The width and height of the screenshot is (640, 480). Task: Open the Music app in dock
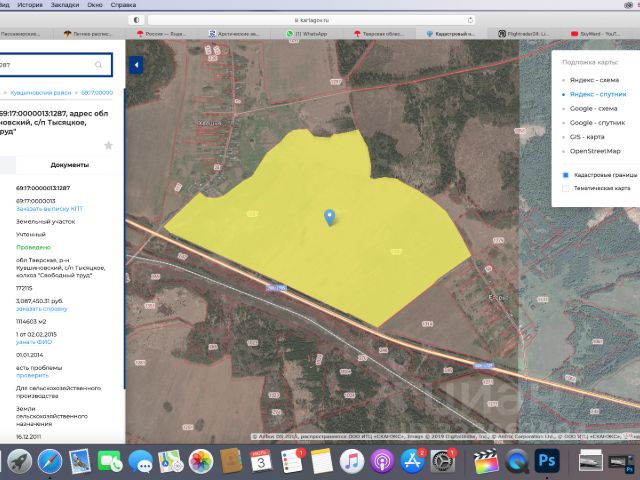[350, 460]
